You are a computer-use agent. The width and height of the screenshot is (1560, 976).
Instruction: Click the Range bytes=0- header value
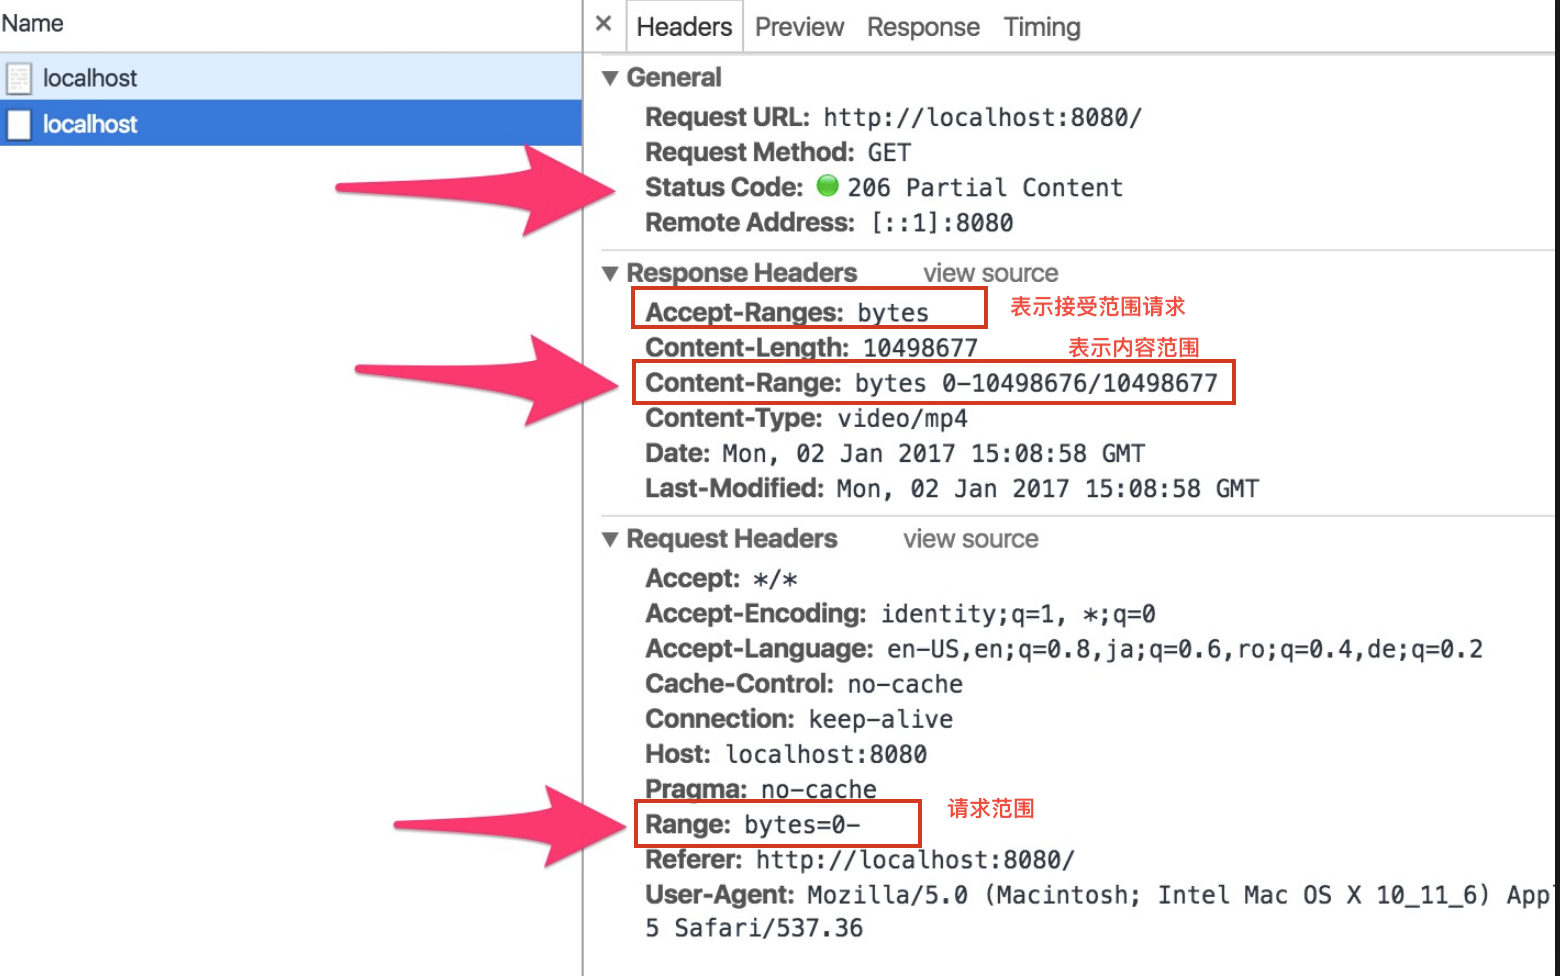(802, 825)
